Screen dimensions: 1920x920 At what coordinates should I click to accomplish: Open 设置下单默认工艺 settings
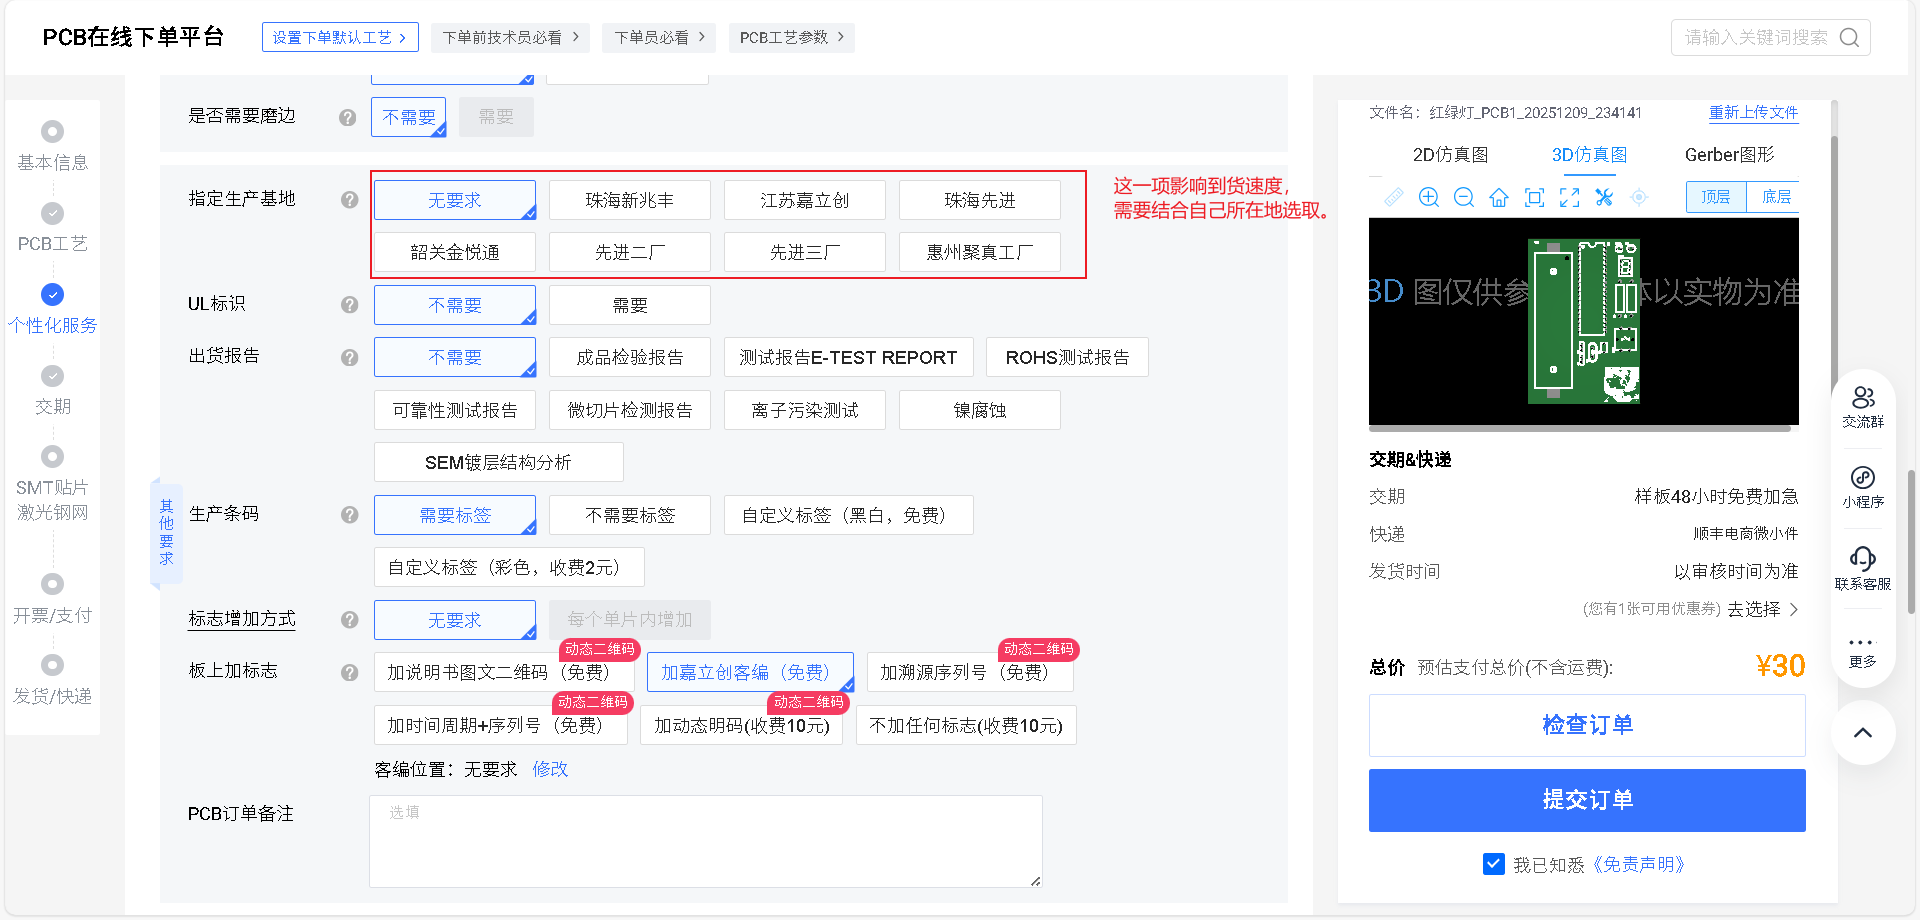(340, 36)
